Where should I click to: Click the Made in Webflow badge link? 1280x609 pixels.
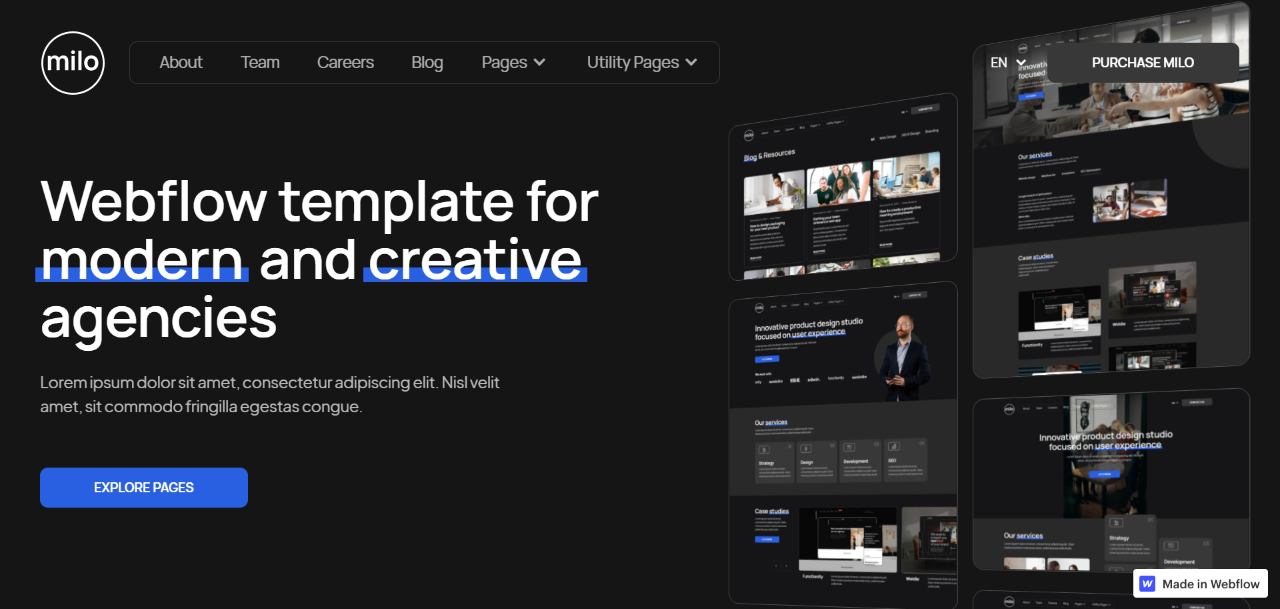coord(1200,584)
